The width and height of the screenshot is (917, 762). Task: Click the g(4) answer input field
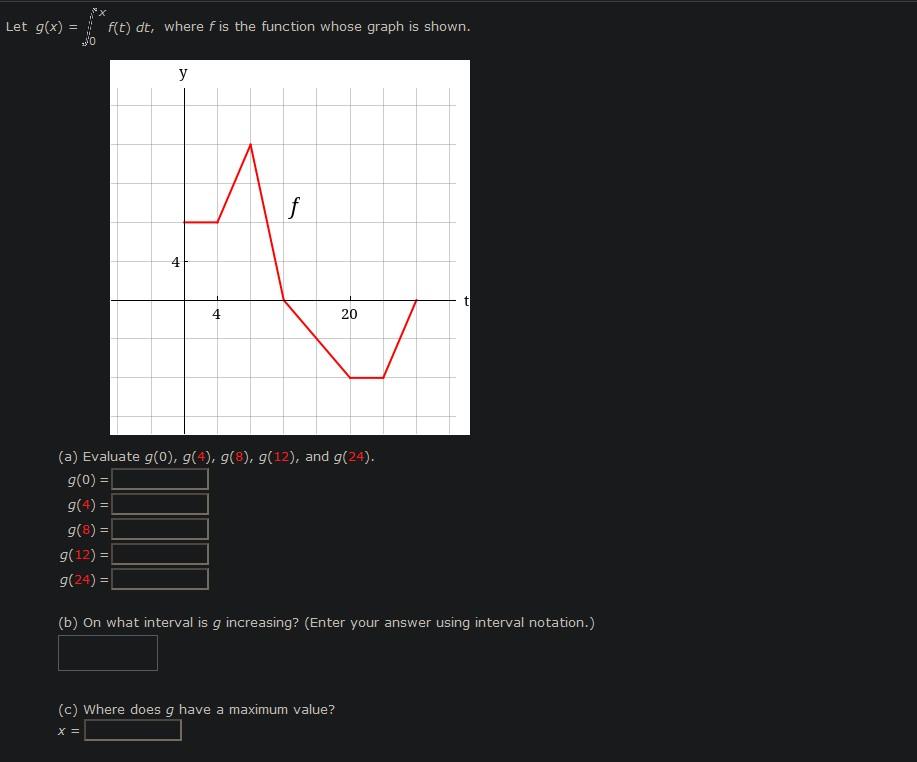pos(159,503)
